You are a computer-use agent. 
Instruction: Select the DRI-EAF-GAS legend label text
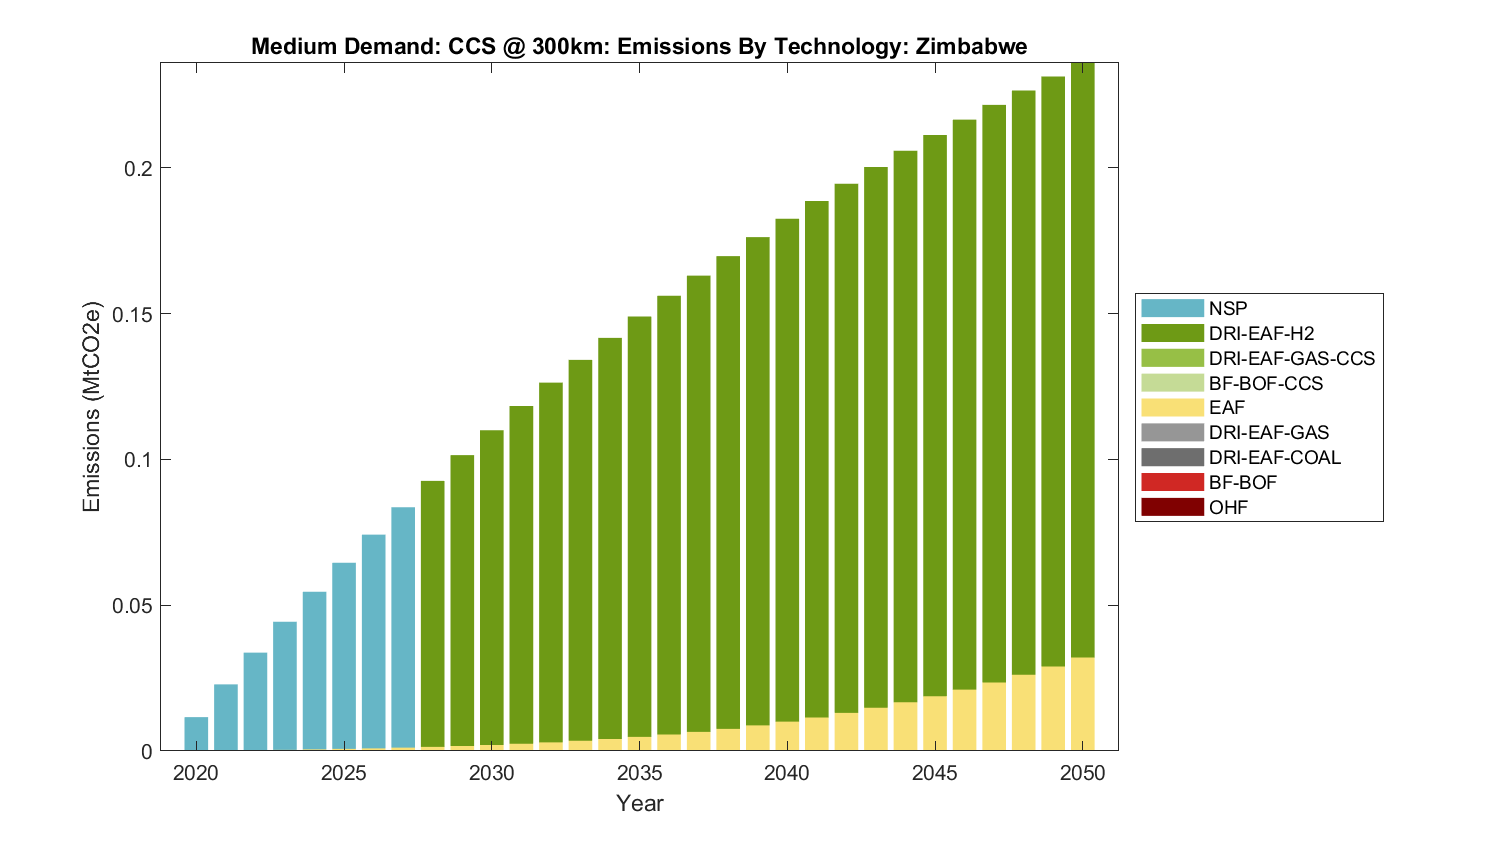pyautogui.click(x=1268, y=433)
